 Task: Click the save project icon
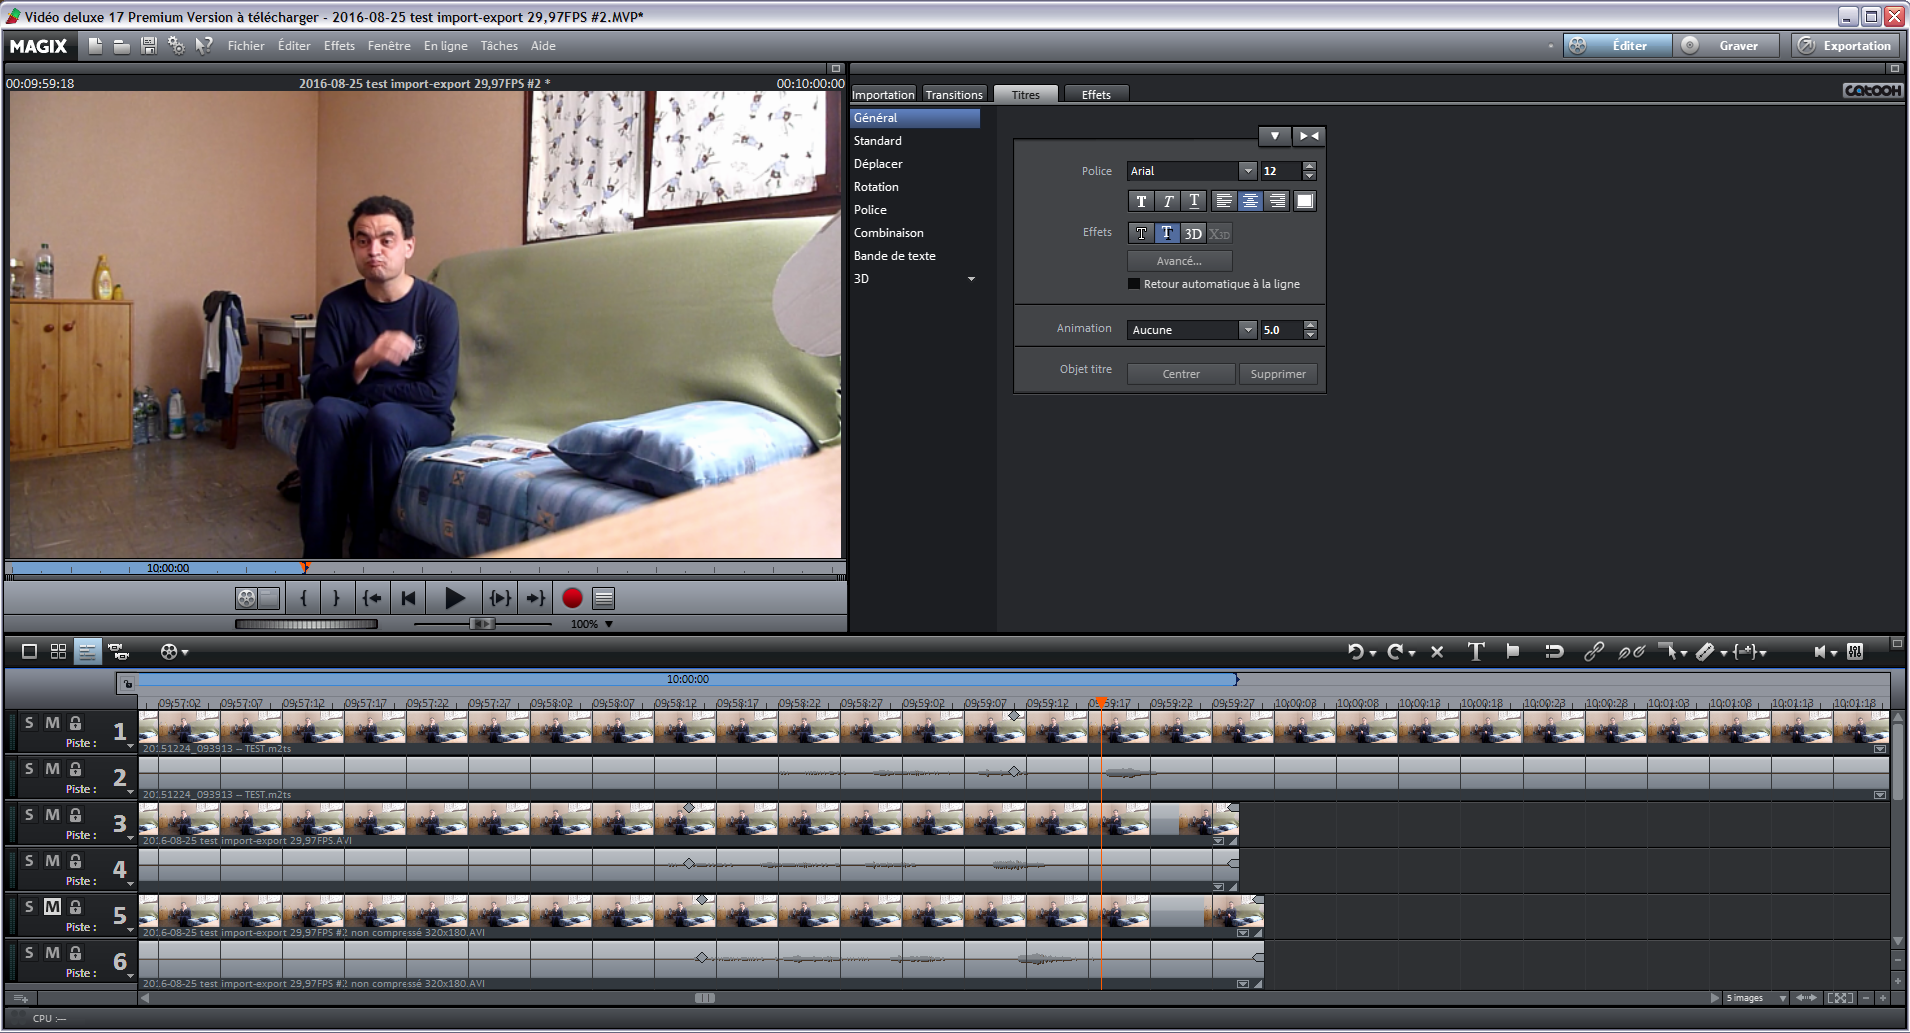click(149, 46)
